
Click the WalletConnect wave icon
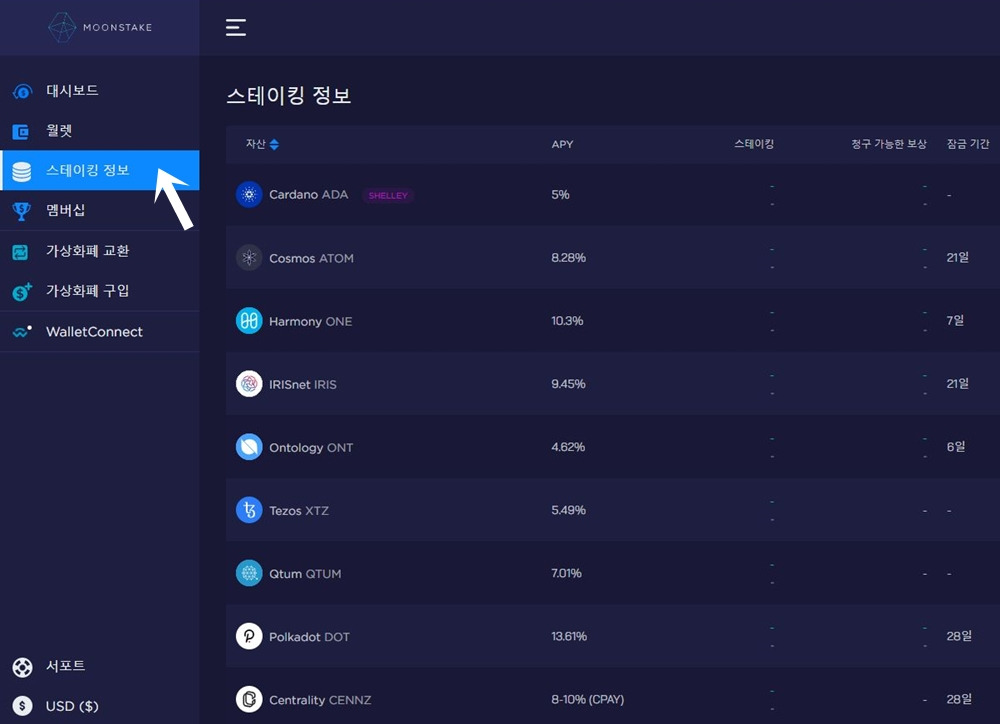22,332
